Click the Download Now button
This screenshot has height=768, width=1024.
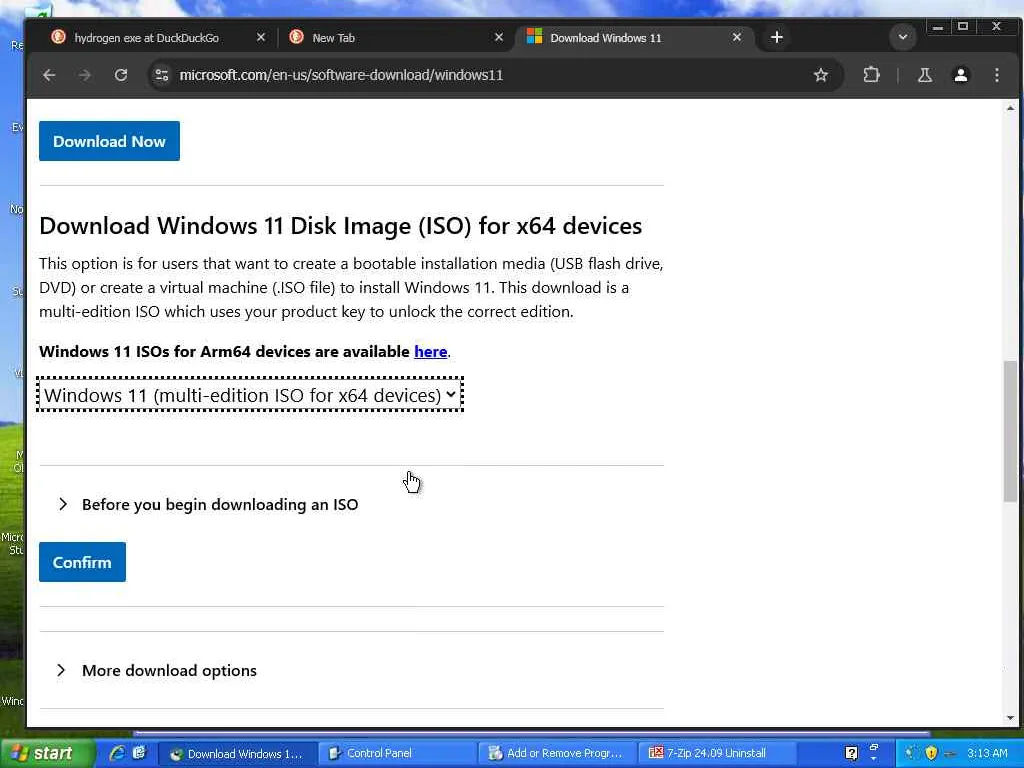(x=109, y=141)
